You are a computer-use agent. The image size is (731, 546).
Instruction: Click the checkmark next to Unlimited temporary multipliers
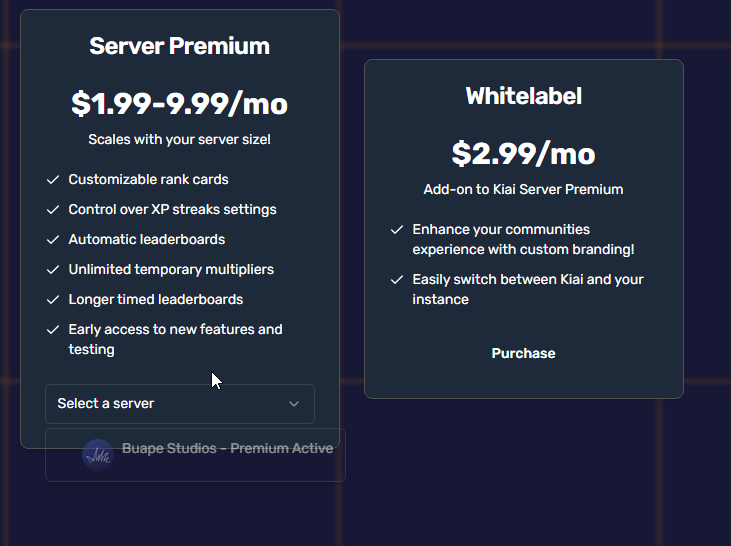(53, 270)
